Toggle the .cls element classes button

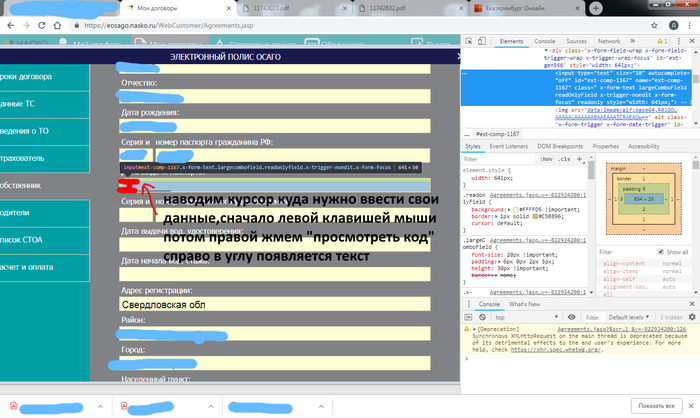tap(566, 159)
